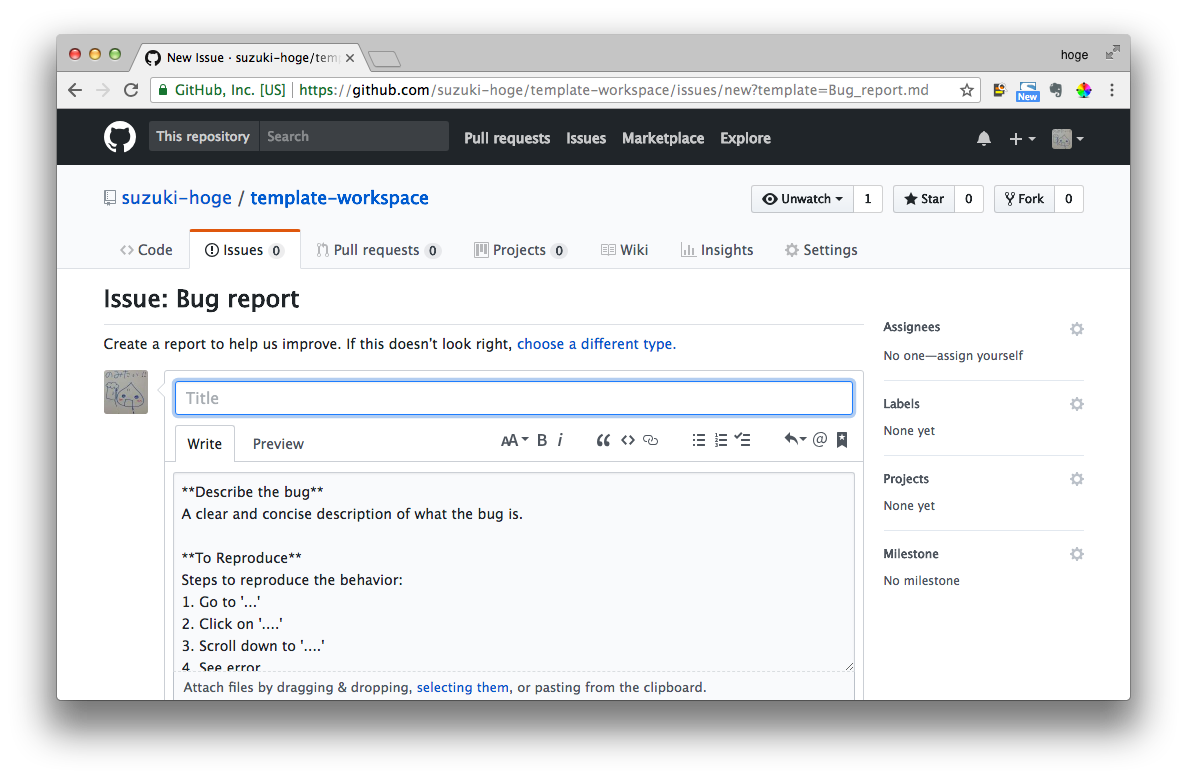The image size is (1187, 779).
Task: Click inside the issue Title field
Action: pyautogui.click(x=513, y=397)
